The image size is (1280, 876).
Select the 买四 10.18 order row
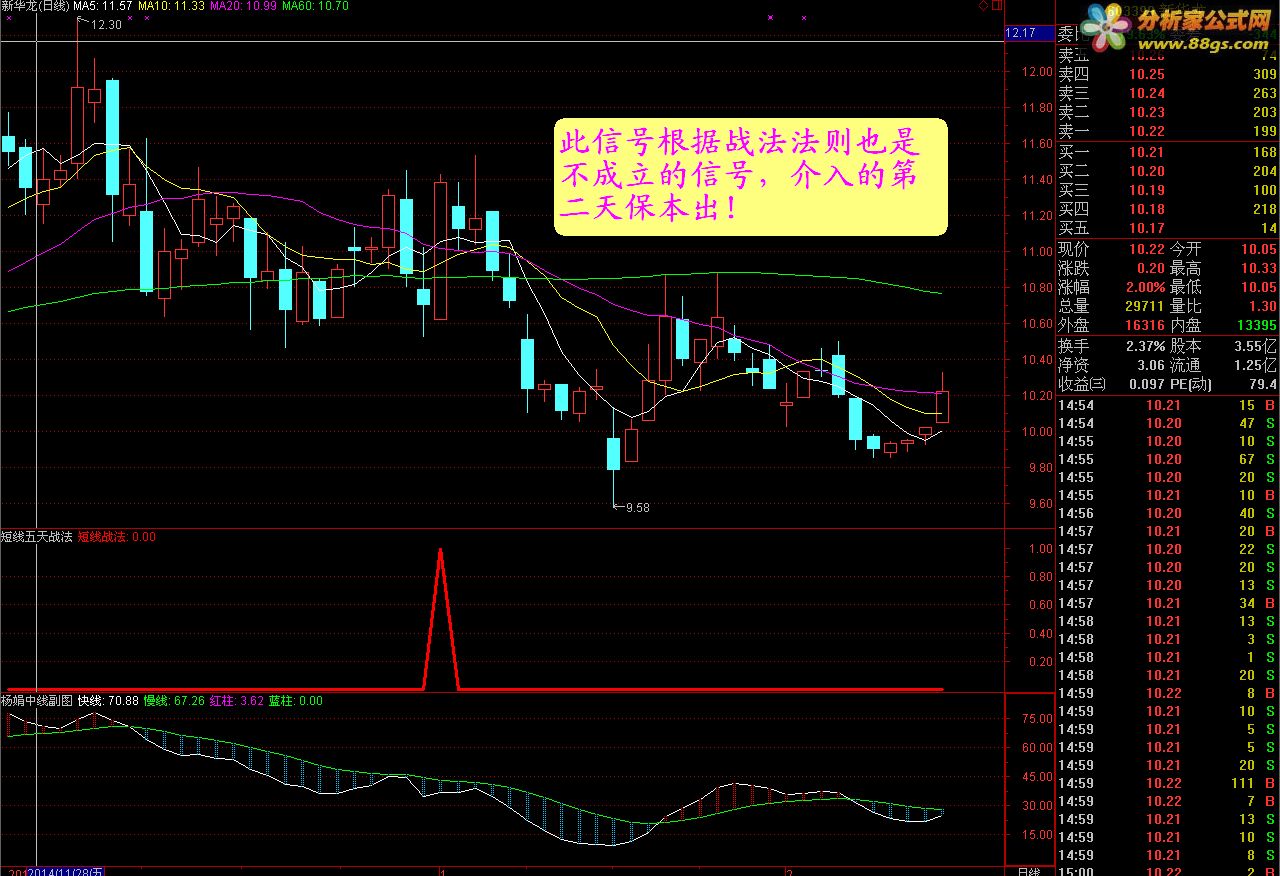1167,209
